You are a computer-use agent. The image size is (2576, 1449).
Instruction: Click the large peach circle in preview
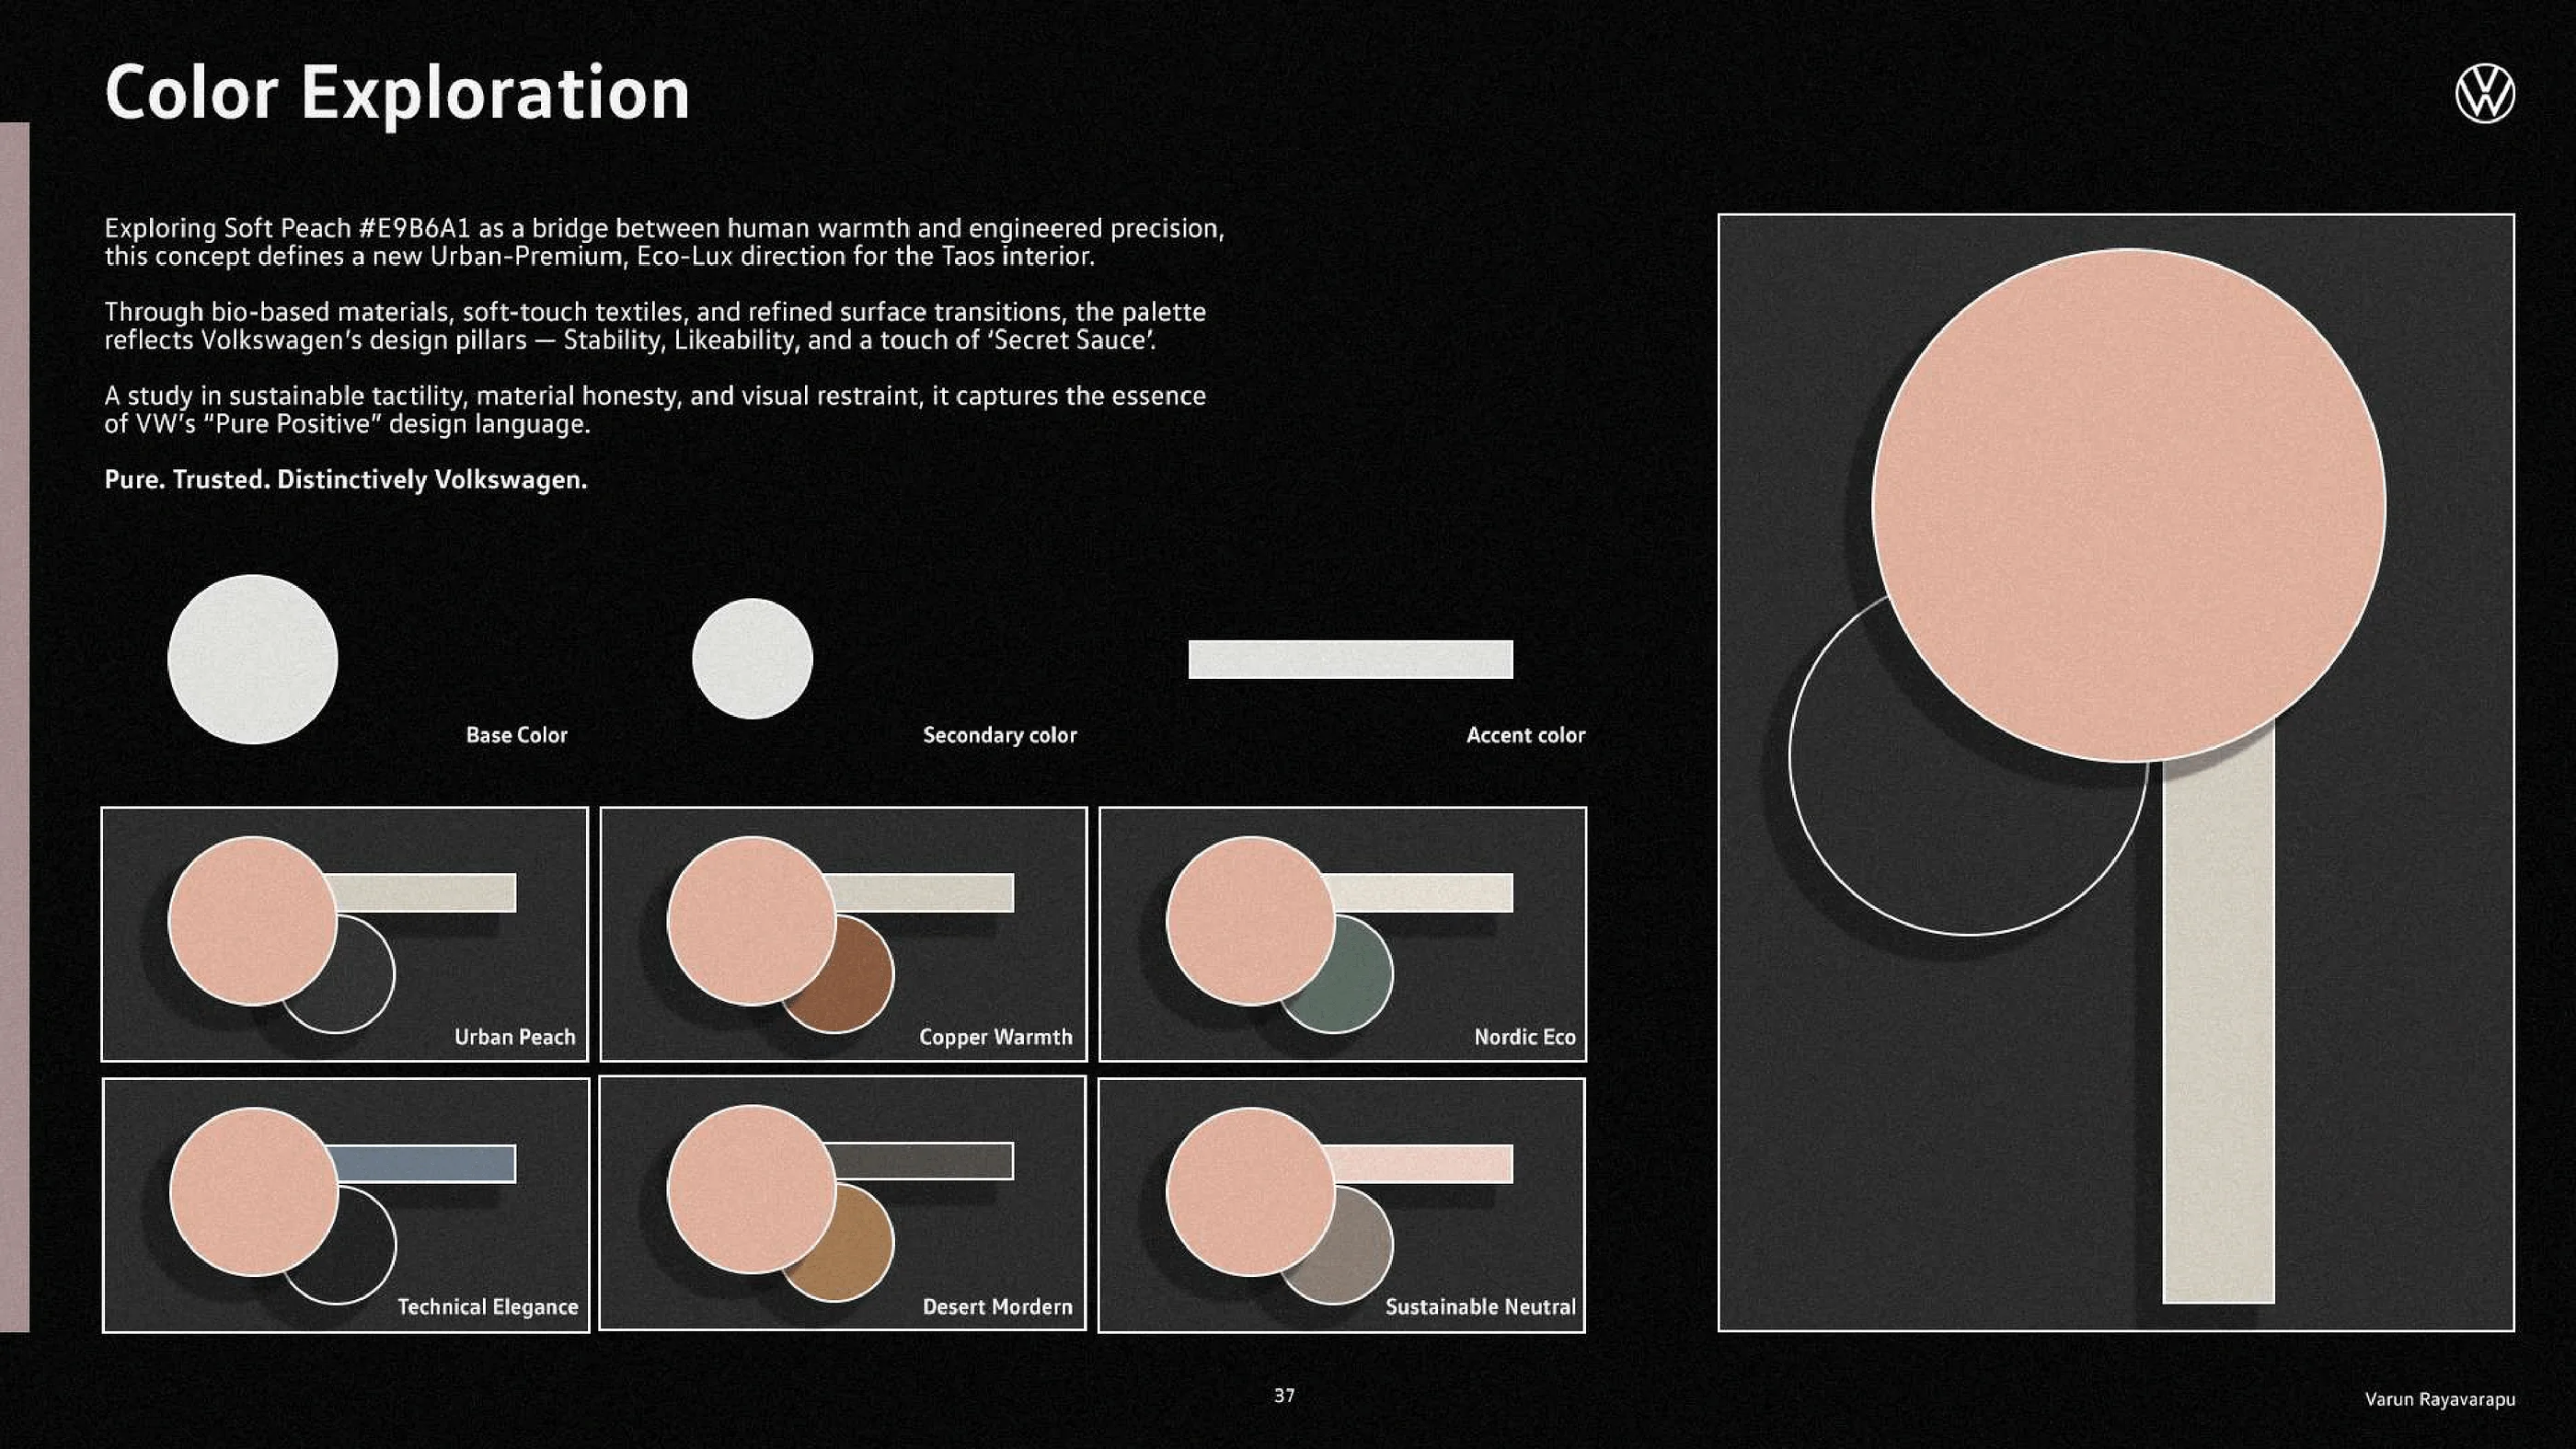(2128, 505)
